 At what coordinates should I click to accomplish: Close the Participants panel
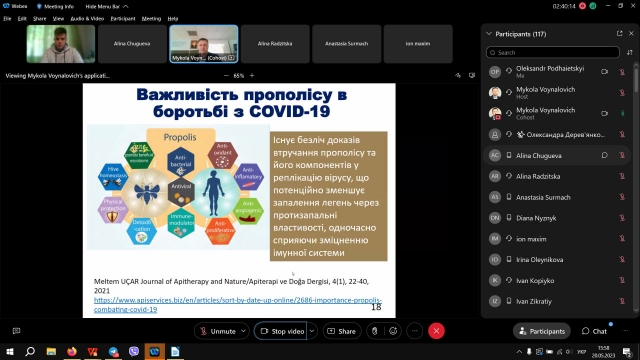631,34
